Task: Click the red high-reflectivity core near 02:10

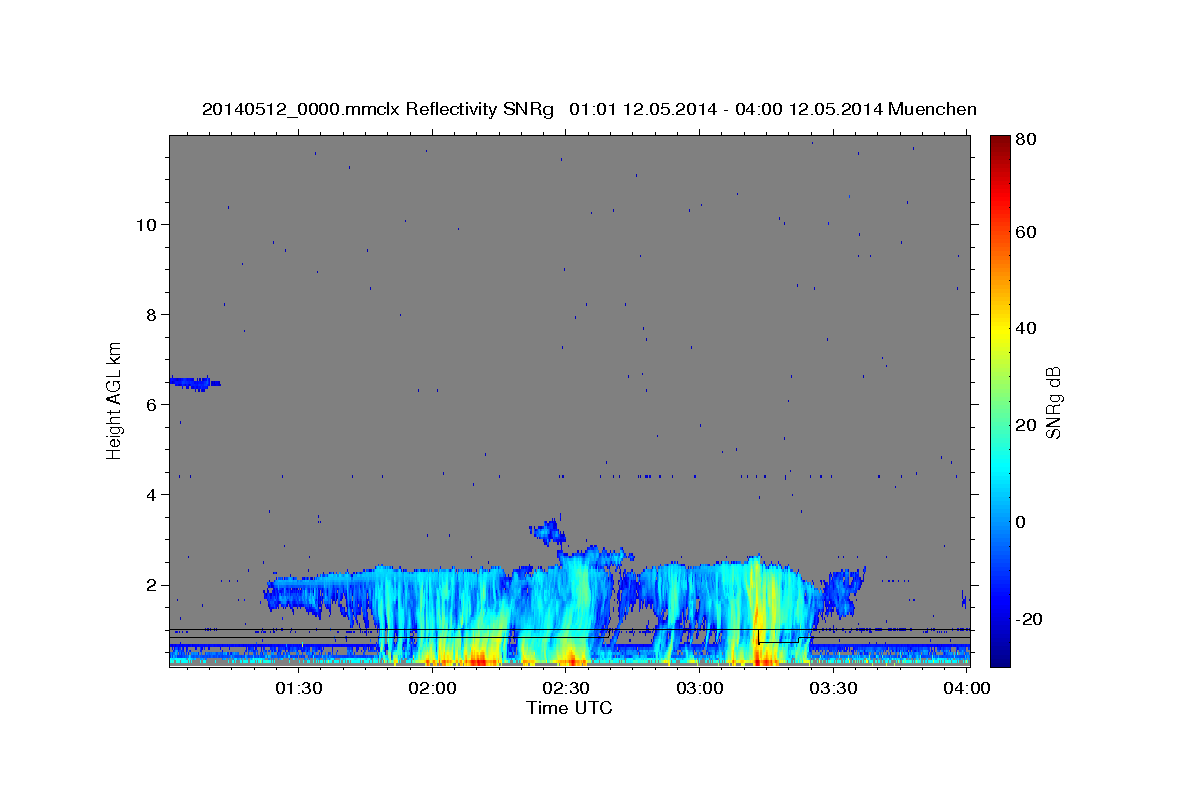Action: (477, 660)
